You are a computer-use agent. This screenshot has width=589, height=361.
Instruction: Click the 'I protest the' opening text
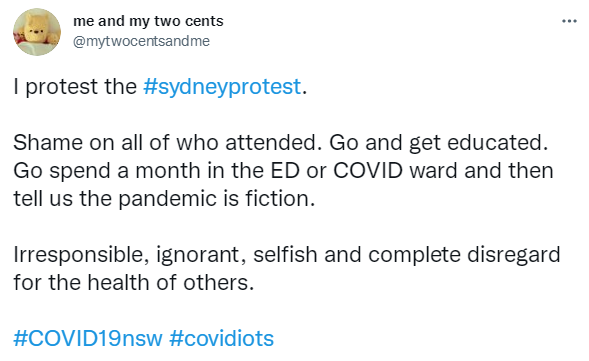click(x=75, y=87)
